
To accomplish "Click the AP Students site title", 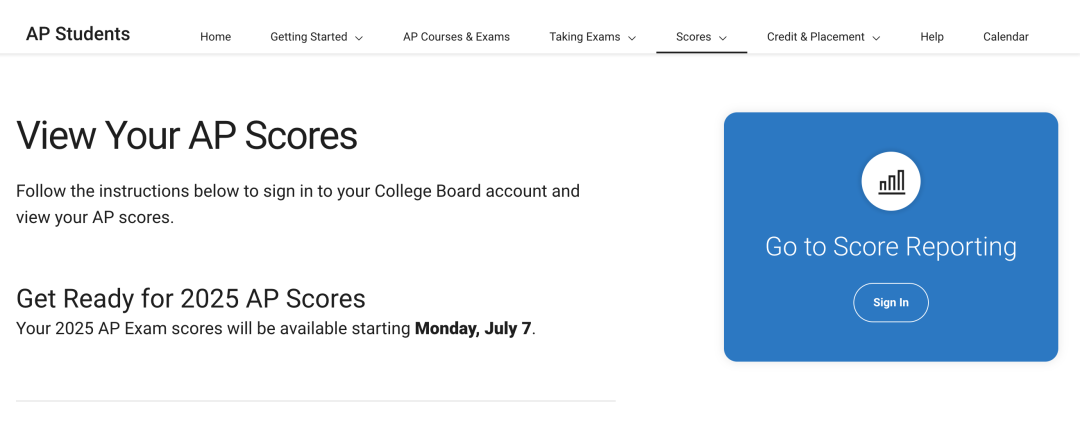I will [x=78, y=34].
